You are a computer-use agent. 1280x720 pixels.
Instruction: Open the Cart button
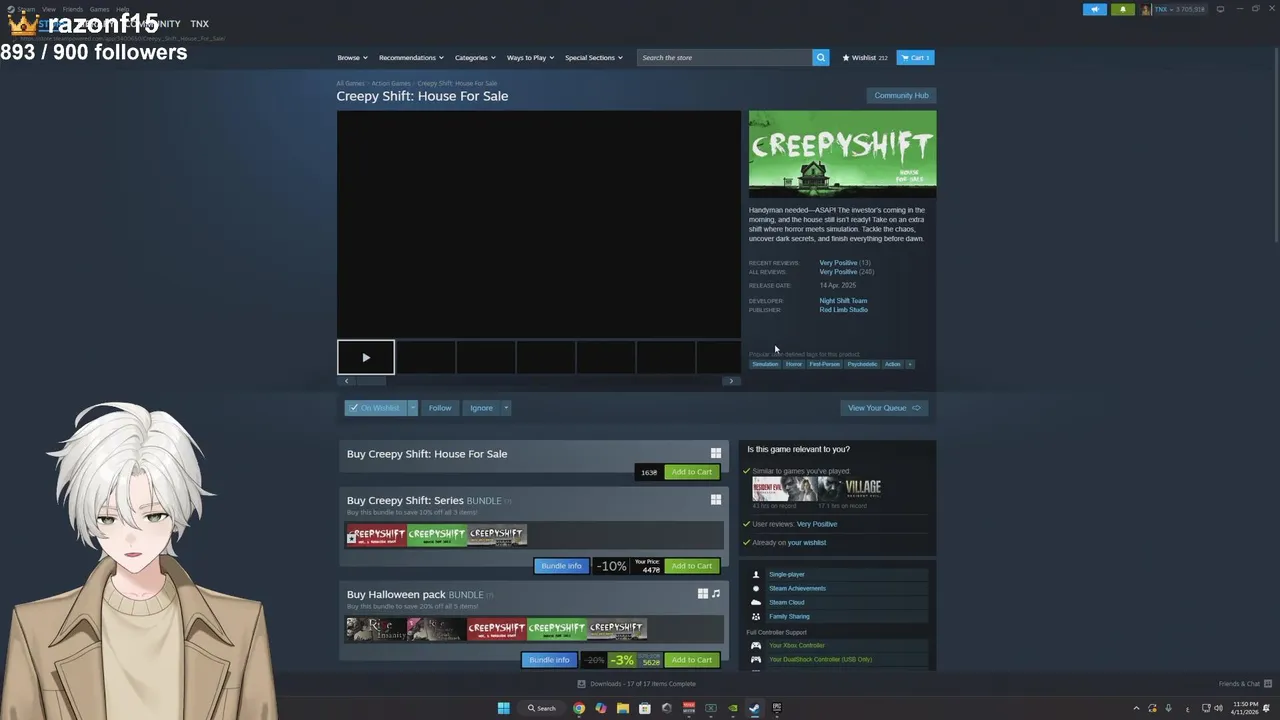tap(915, 58)
